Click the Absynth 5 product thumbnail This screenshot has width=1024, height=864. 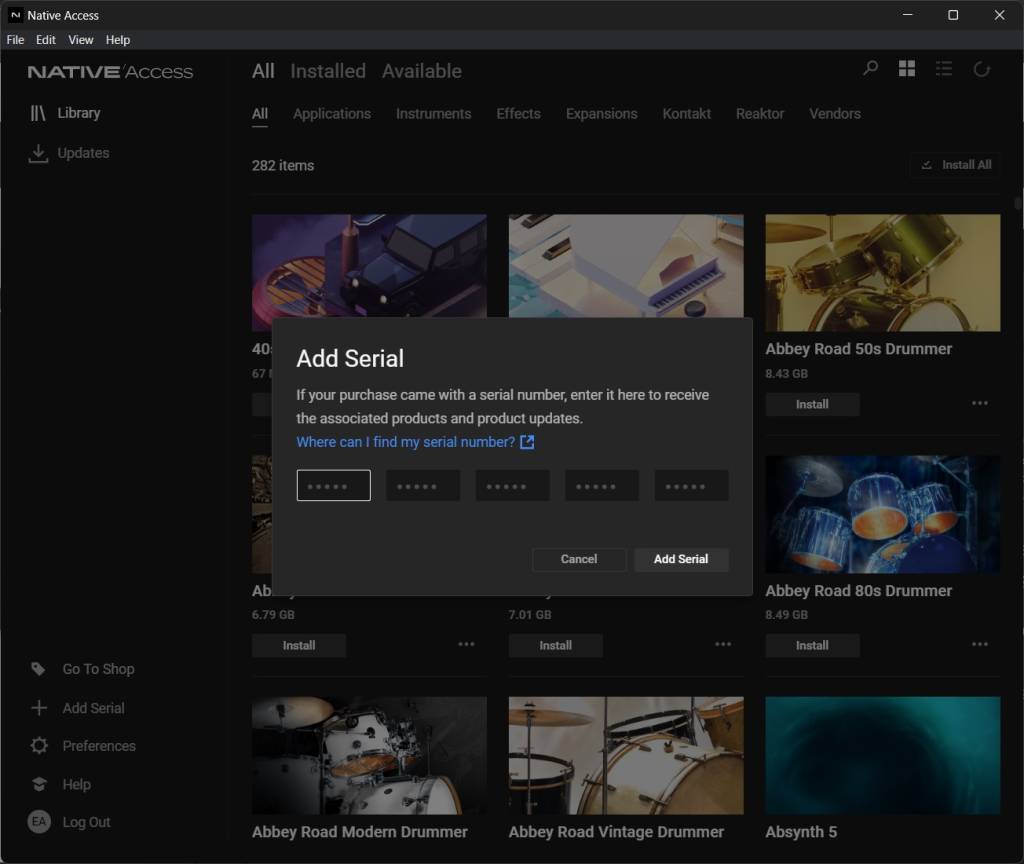(x=882, y=755)
